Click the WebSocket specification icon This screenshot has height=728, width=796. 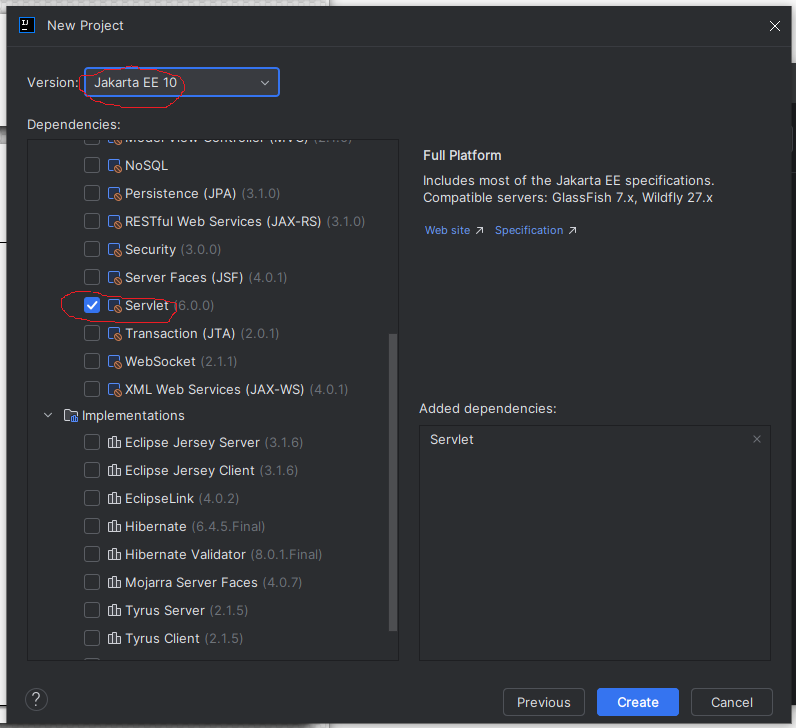click(114, 361)
